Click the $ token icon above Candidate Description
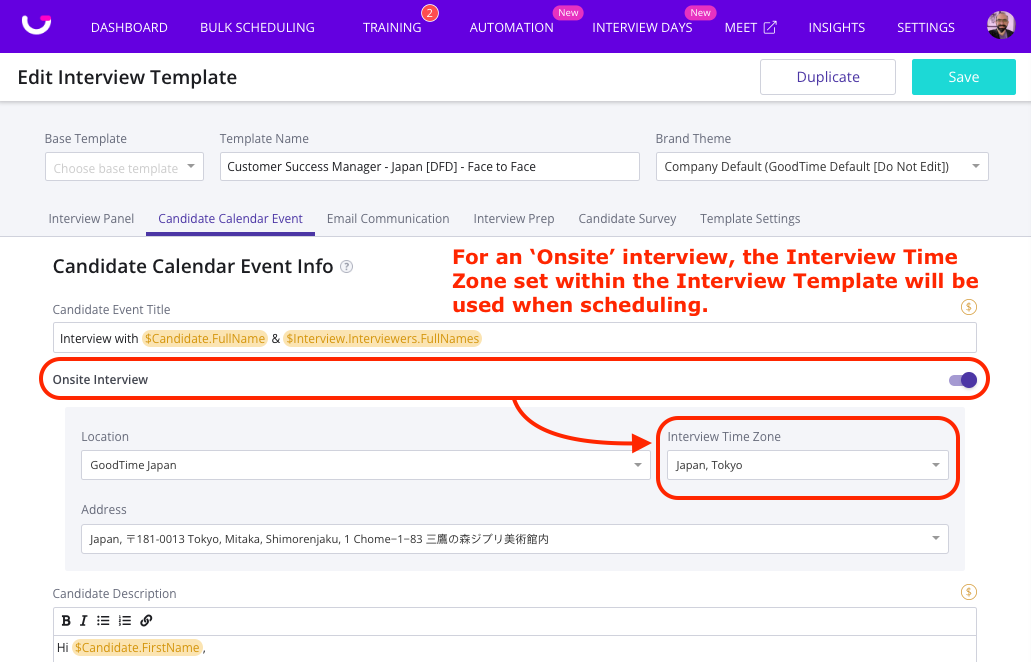The image size is (1031, 662). 968,592
